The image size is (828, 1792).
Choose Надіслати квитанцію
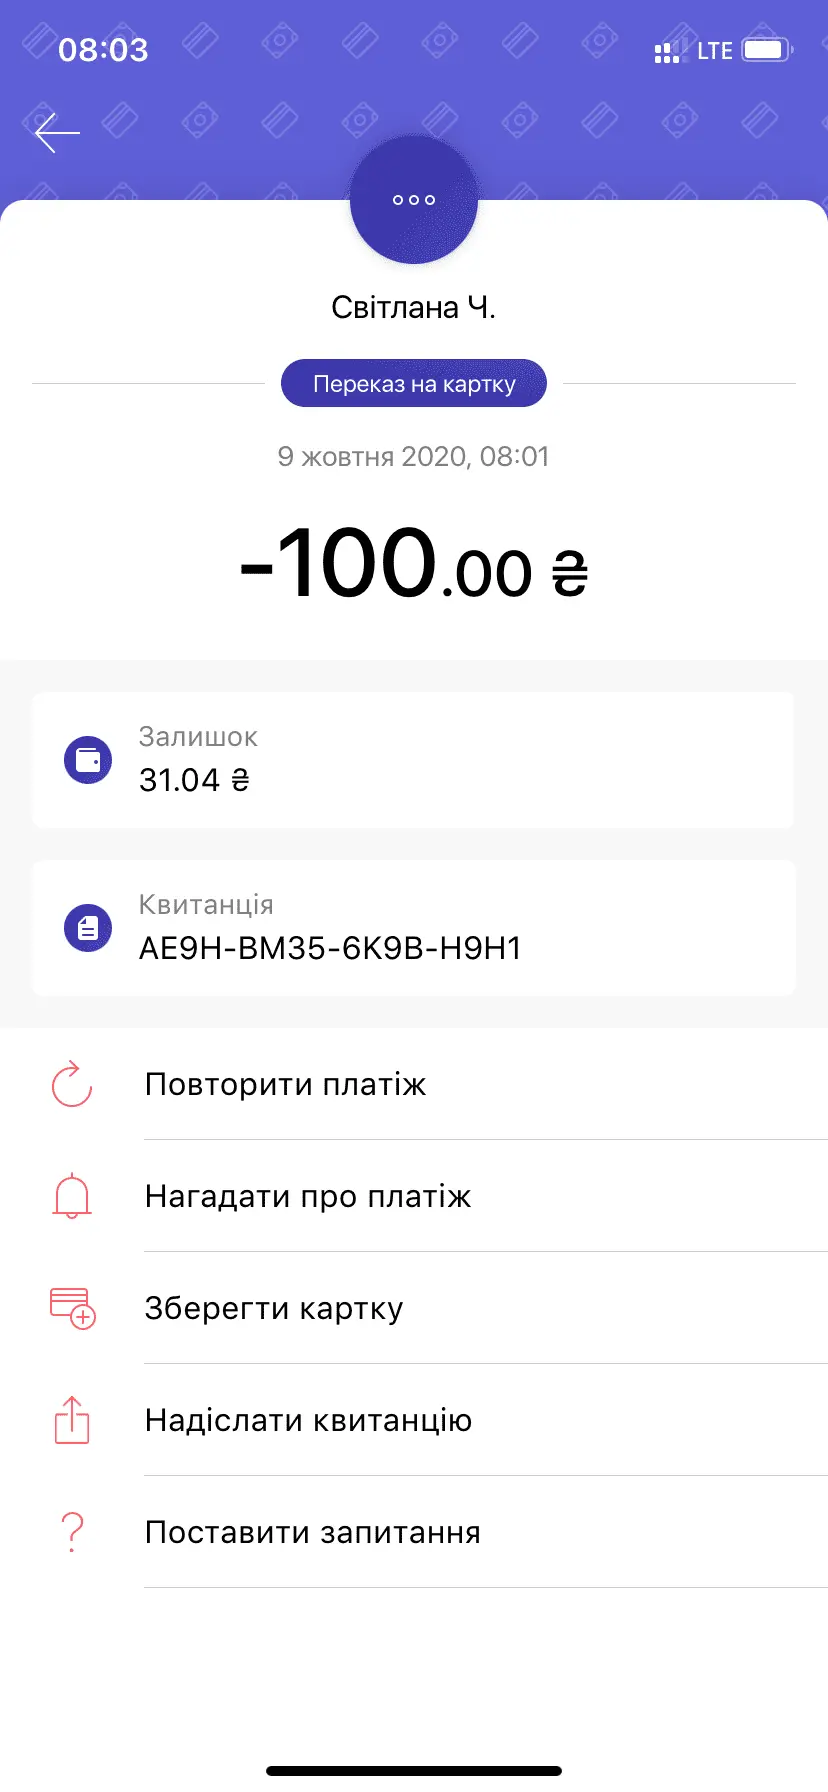(308, 1420)
